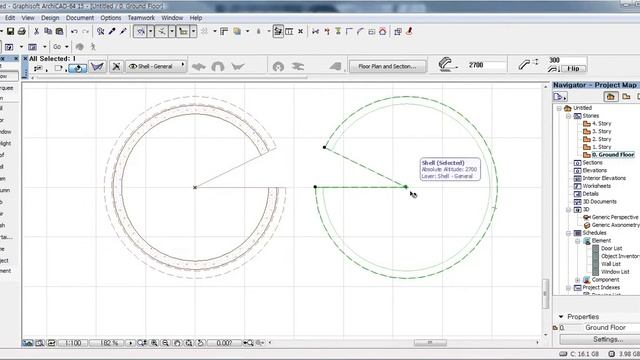Image resolution: width=640 pixels, height=360 pixels.
Task: Click the red house icon in toolbar
Action: click(x=383, y=31)
